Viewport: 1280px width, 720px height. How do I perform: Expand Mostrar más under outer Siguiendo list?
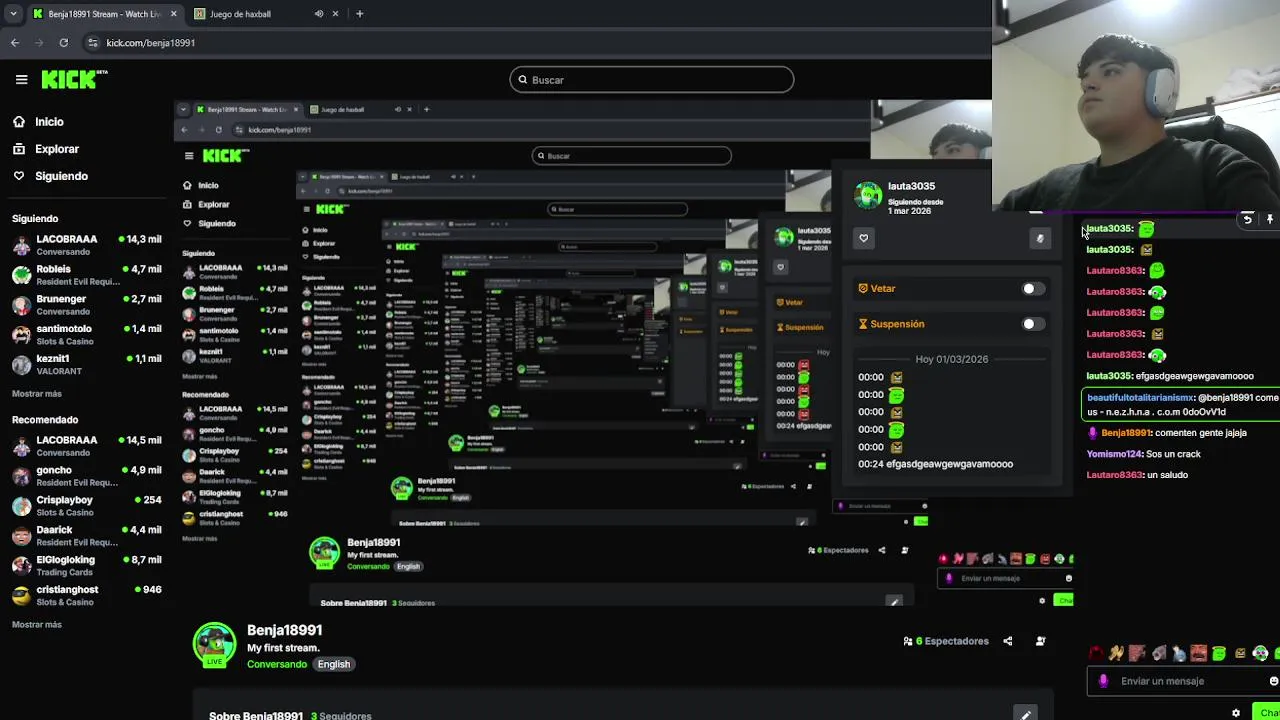point(37,394)
